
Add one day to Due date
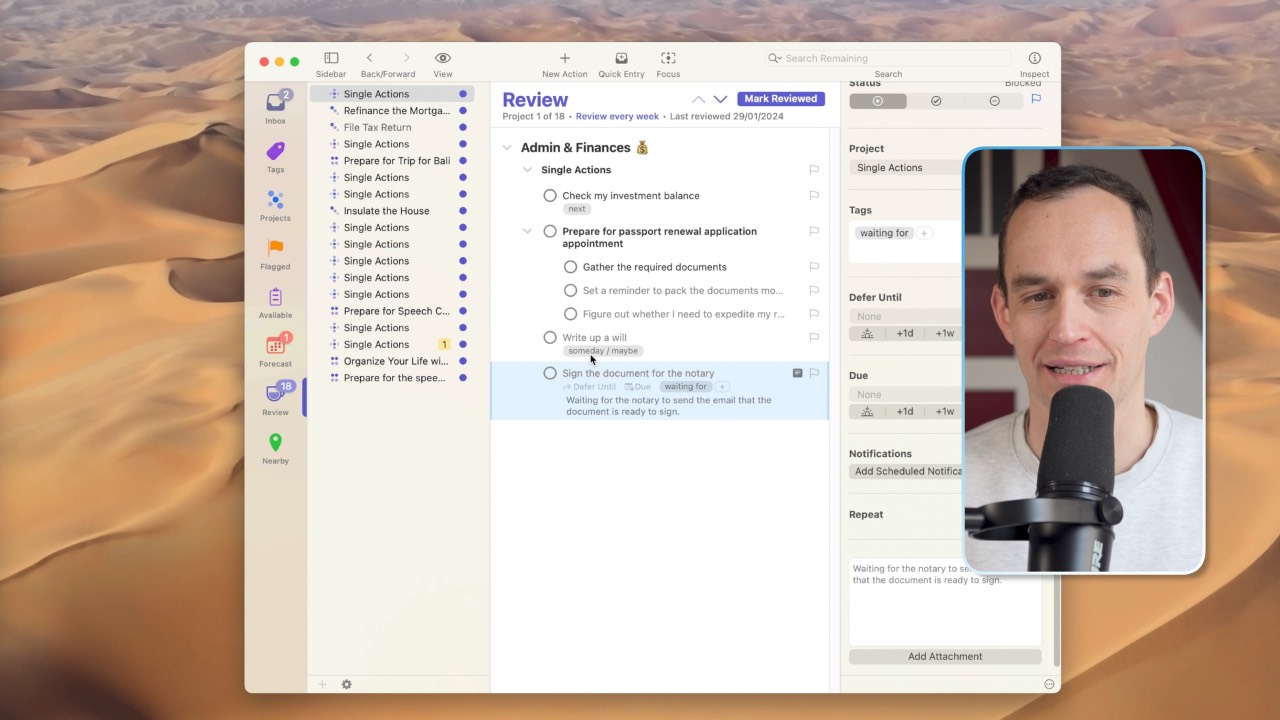(x=905, y=412)
